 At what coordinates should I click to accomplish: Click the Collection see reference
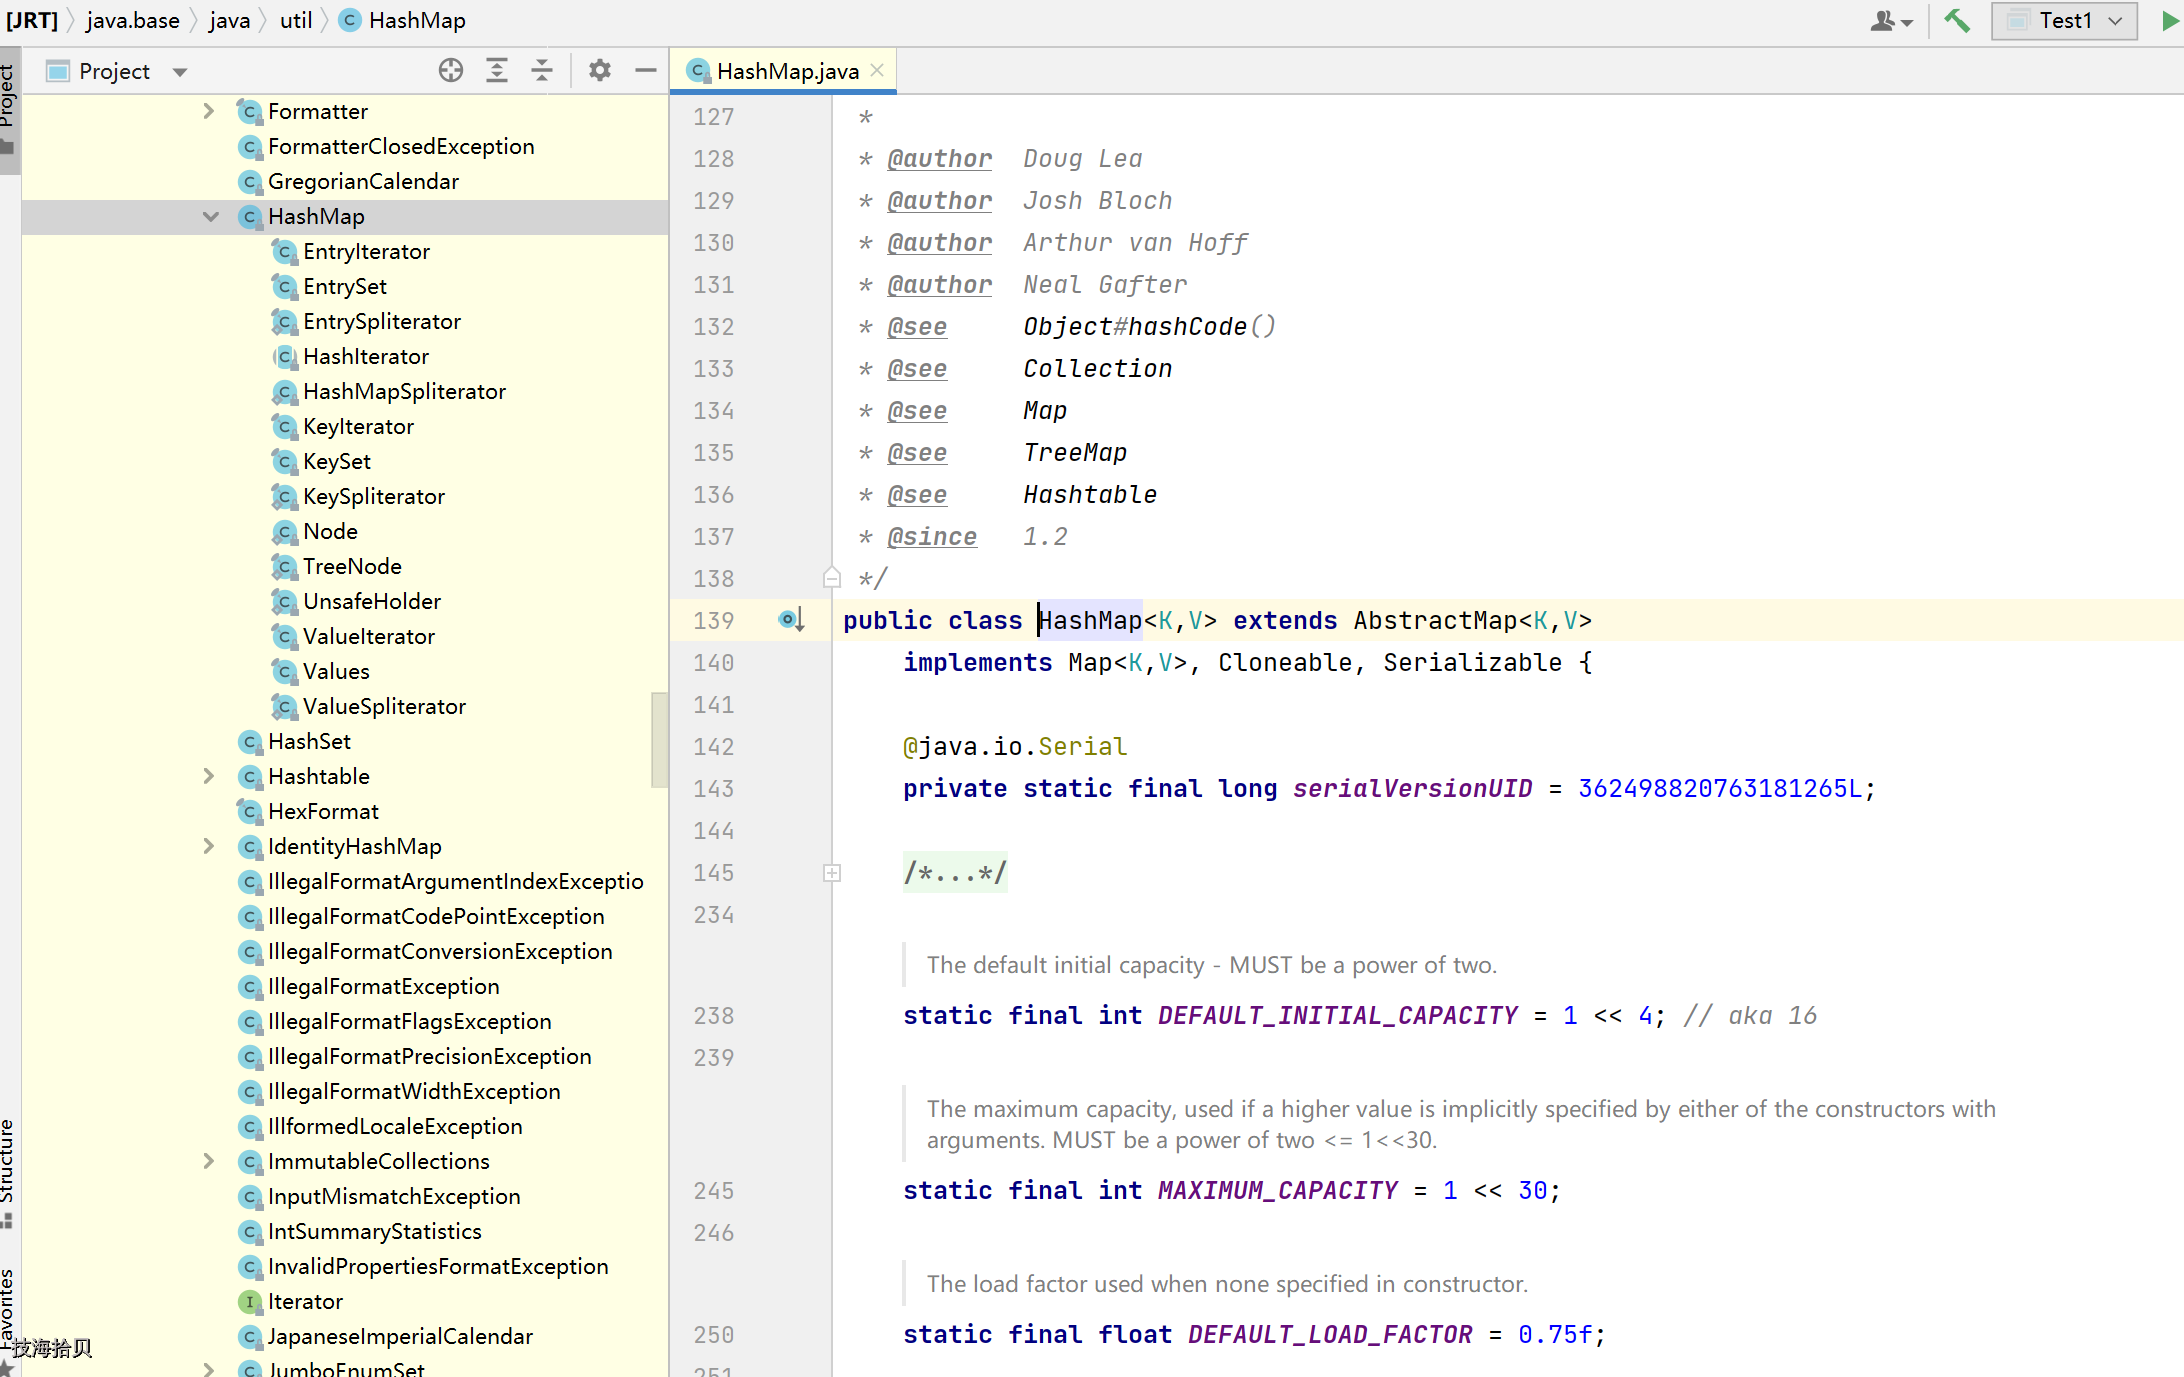(1097, 368)
